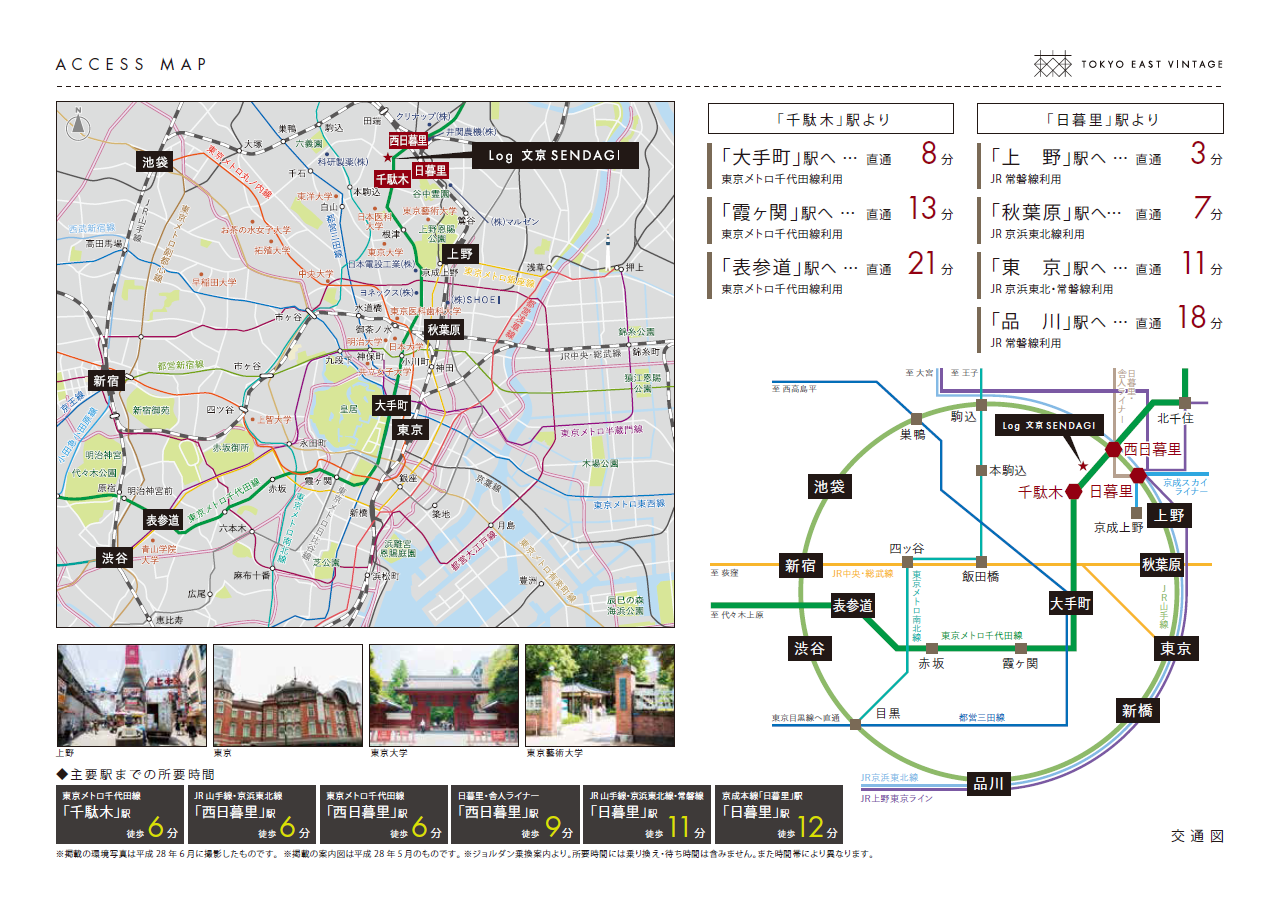1284x900 pixels.
Task: Open the 上野 street photo thumbnail
Action: (131, 695)
